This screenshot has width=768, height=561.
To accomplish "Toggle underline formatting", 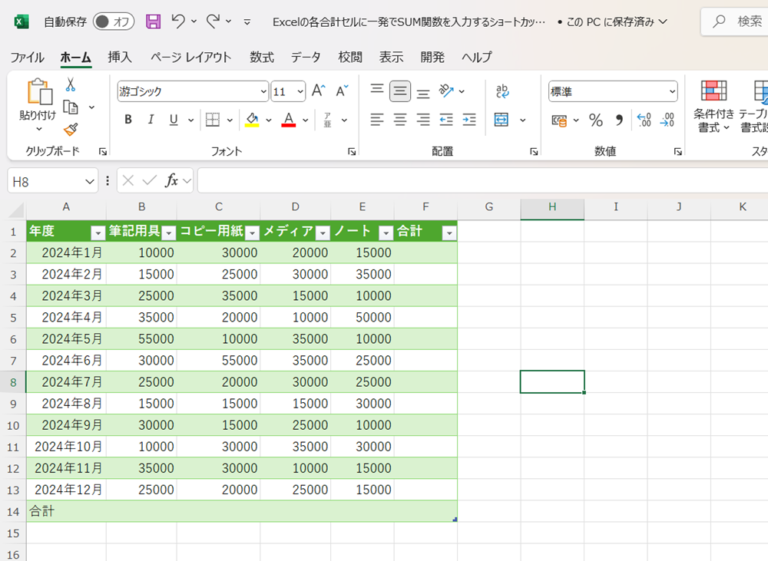I will [173, 120].
